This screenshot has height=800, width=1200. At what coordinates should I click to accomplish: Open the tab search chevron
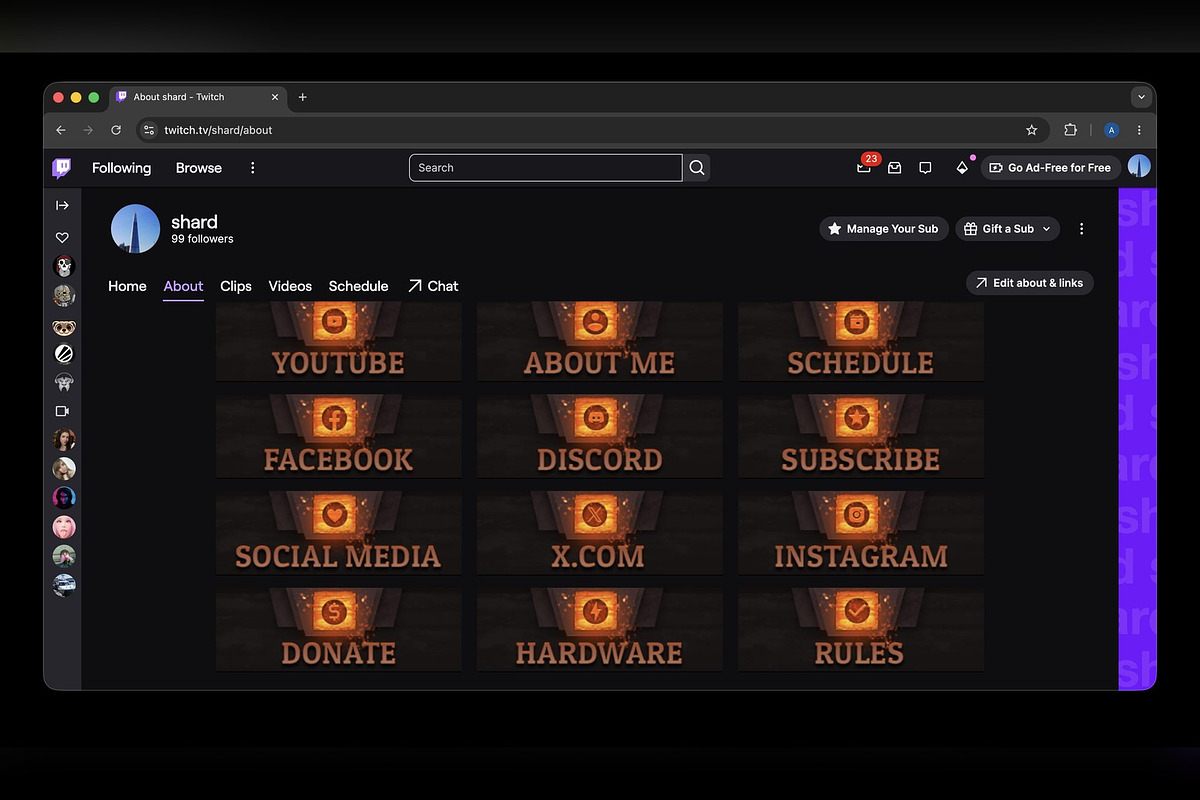[1141, 97]
